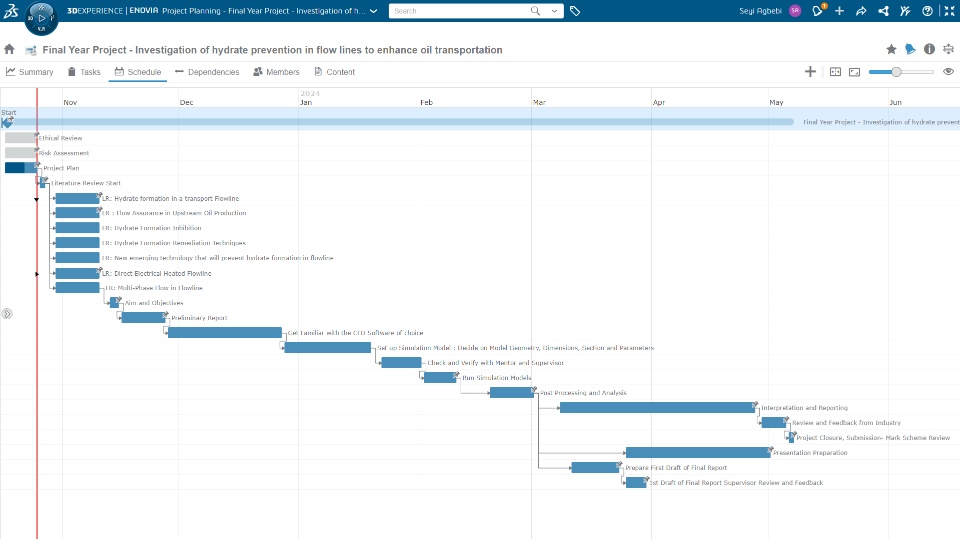This screenshot has height=539, width=960.
Task: Select Prepare First Draft of Final Report bar
Action: tap(595, 467)
